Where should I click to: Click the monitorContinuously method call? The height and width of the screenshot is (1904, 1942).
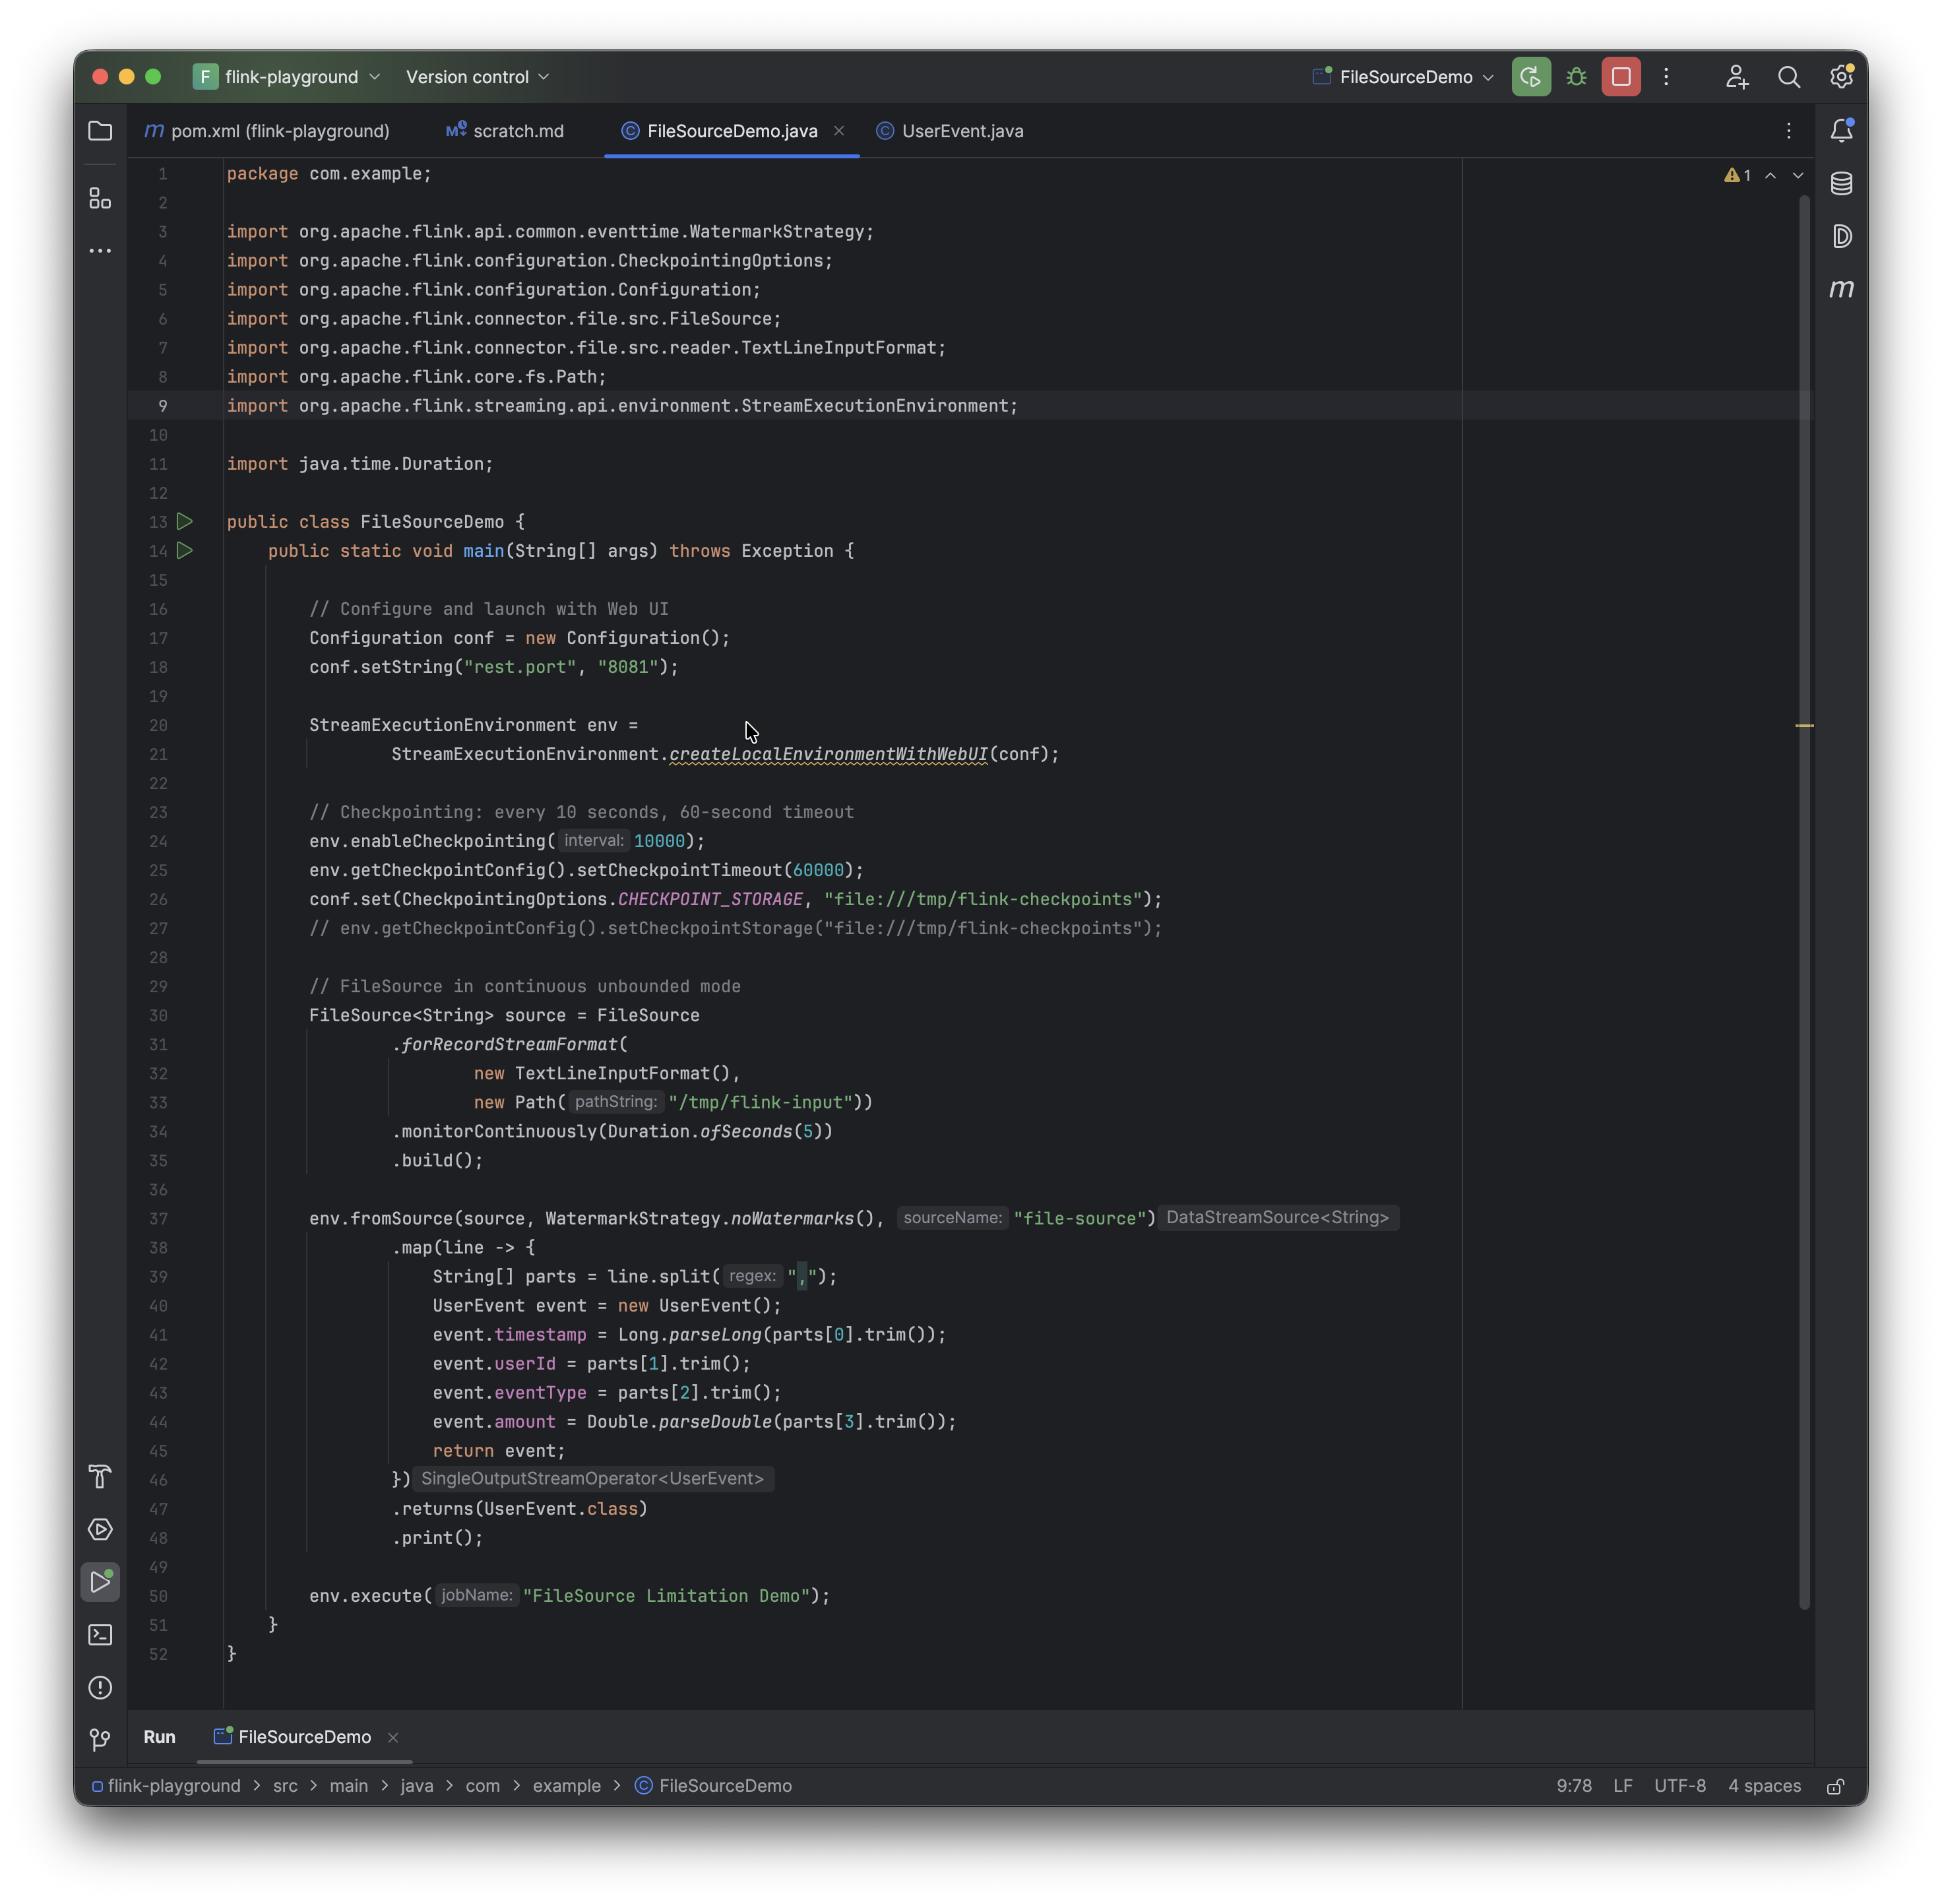pos(499,1131)
